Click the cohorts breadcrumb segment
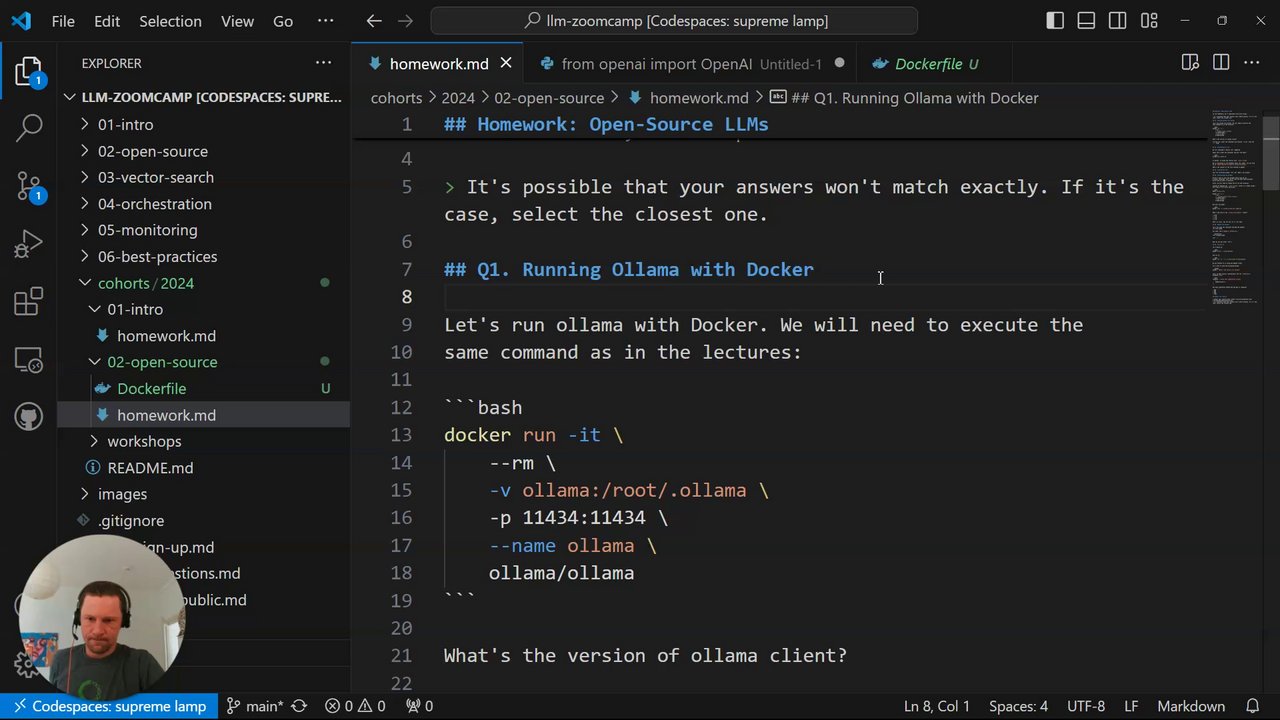 tap(396, 98)
